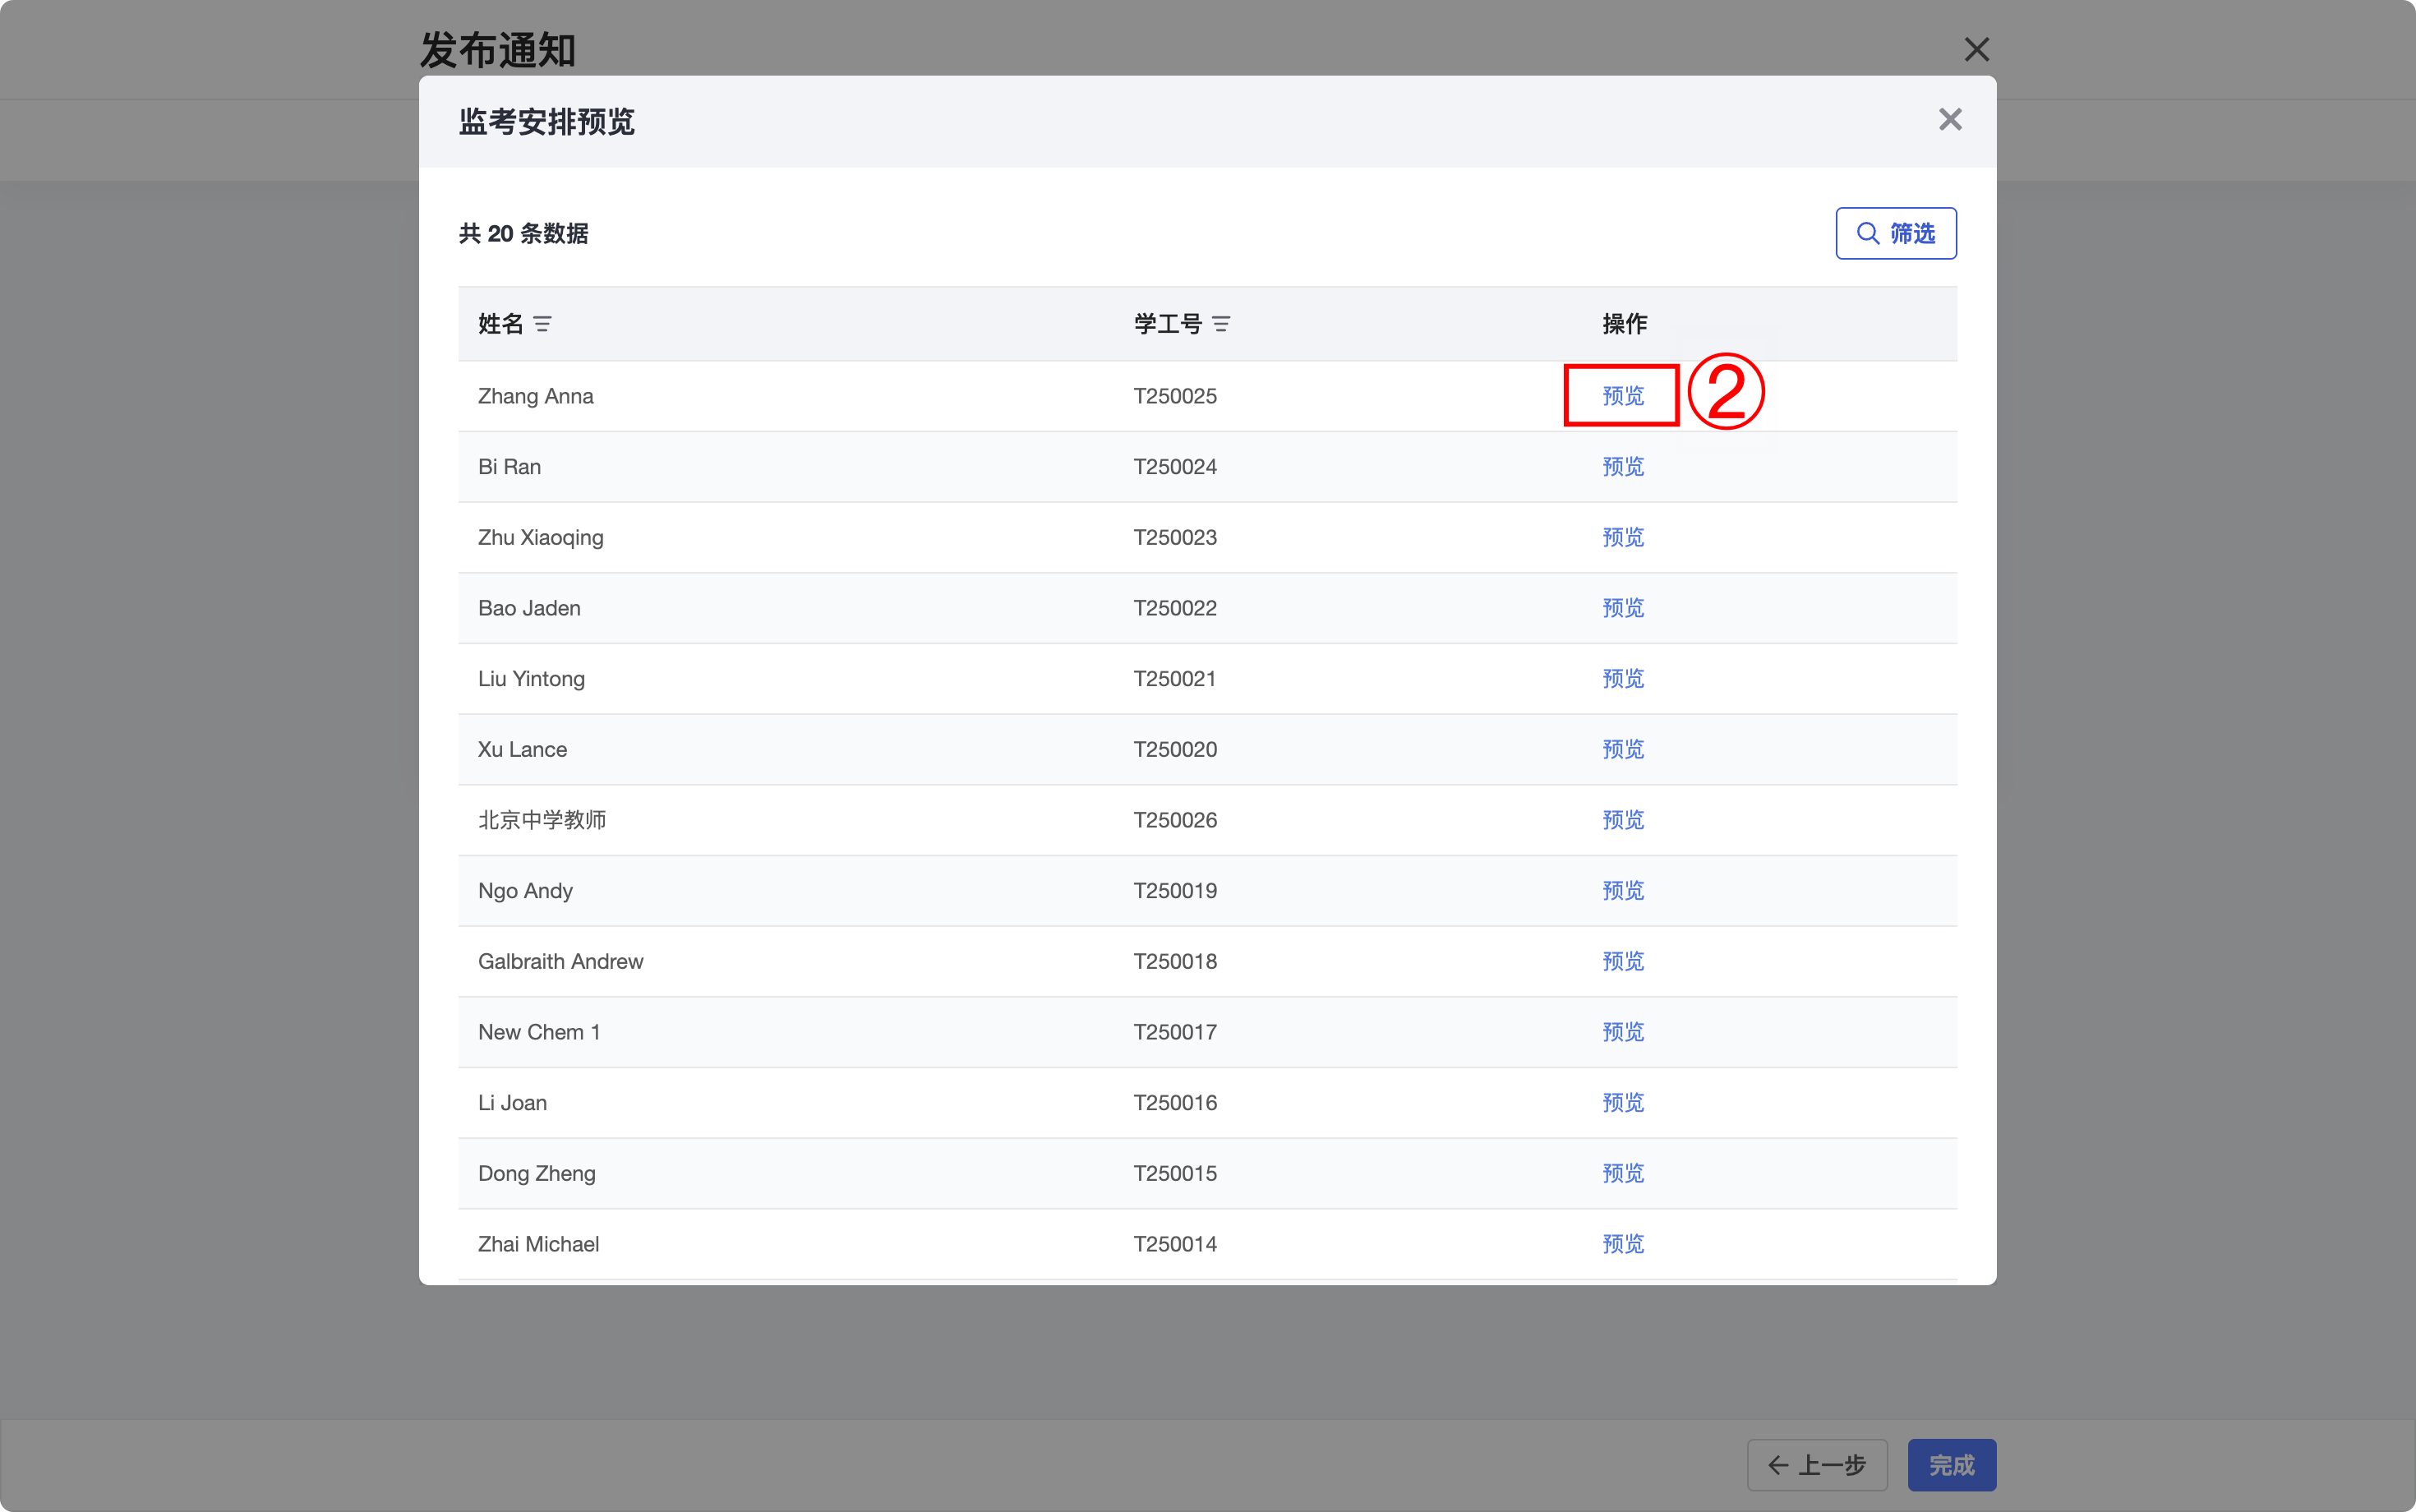Click the 学工号 column header
The height and width of the screenshot is (1512, 2416).
1167,324
